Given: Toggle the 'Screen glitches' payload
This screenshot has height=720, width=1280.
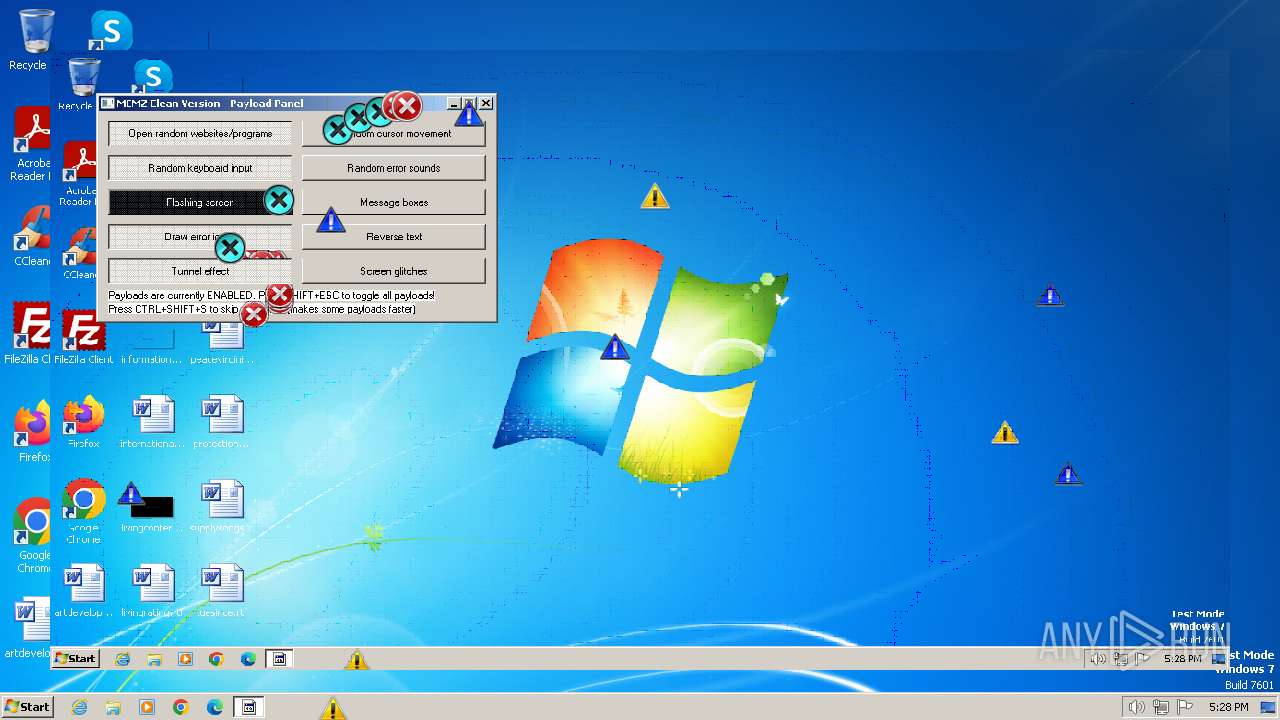Looking at the screenshot, I should click(394, 271).
